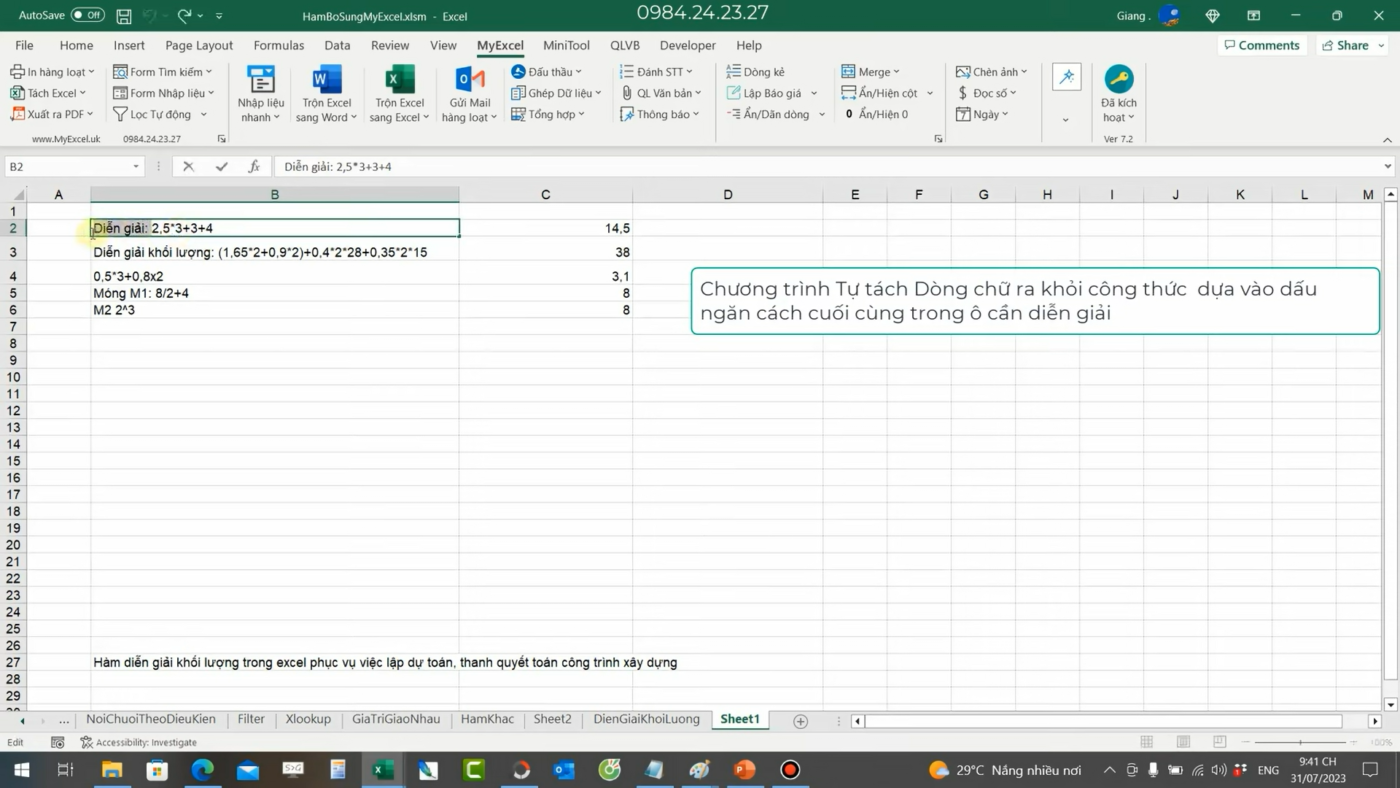Select the Nhập liệu nhanh tool

click(259, 92)
